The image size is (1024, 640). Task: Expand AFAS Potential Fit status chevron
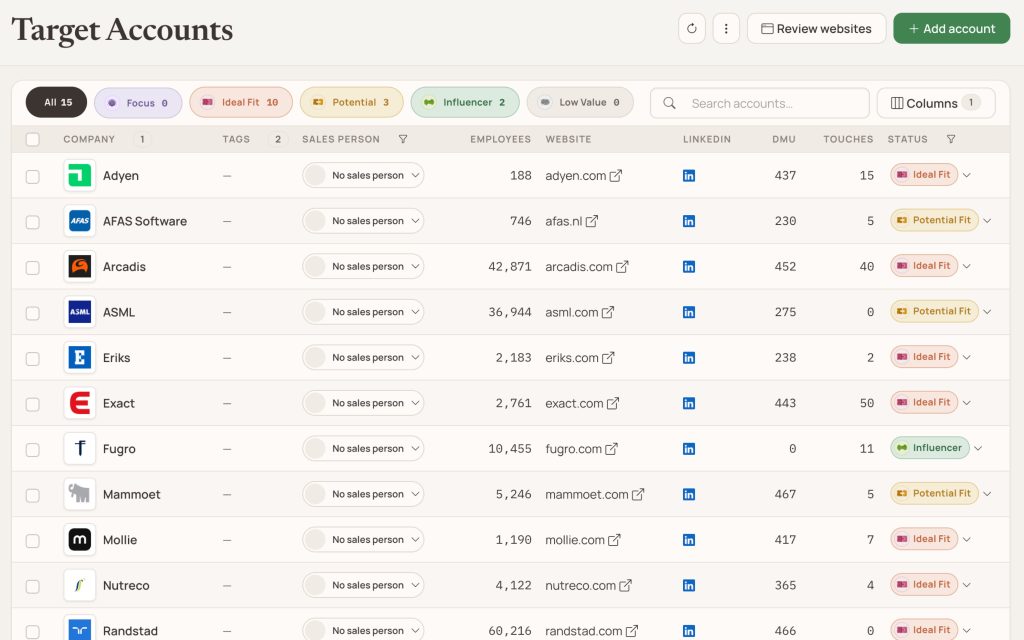987,221
